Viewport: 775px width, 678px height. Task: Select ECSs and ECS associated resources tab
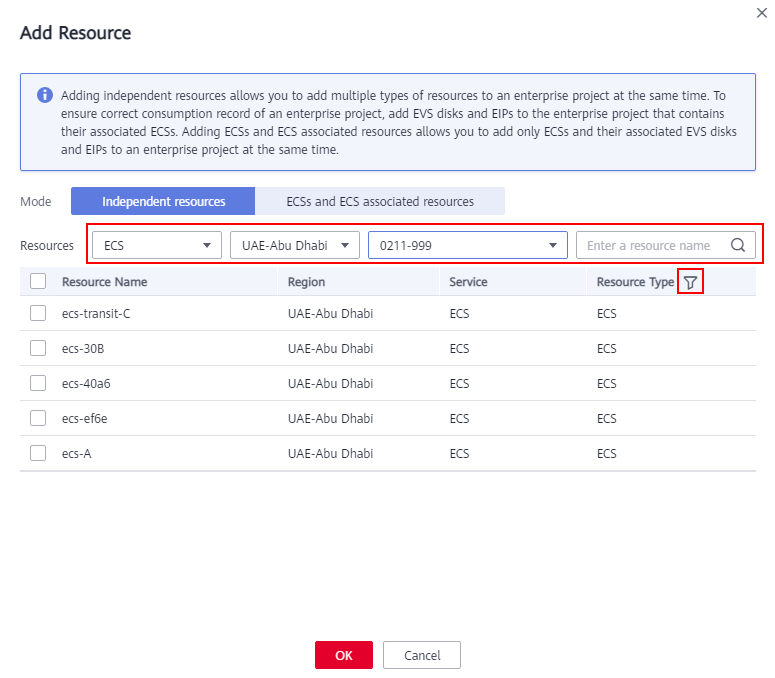380,201
